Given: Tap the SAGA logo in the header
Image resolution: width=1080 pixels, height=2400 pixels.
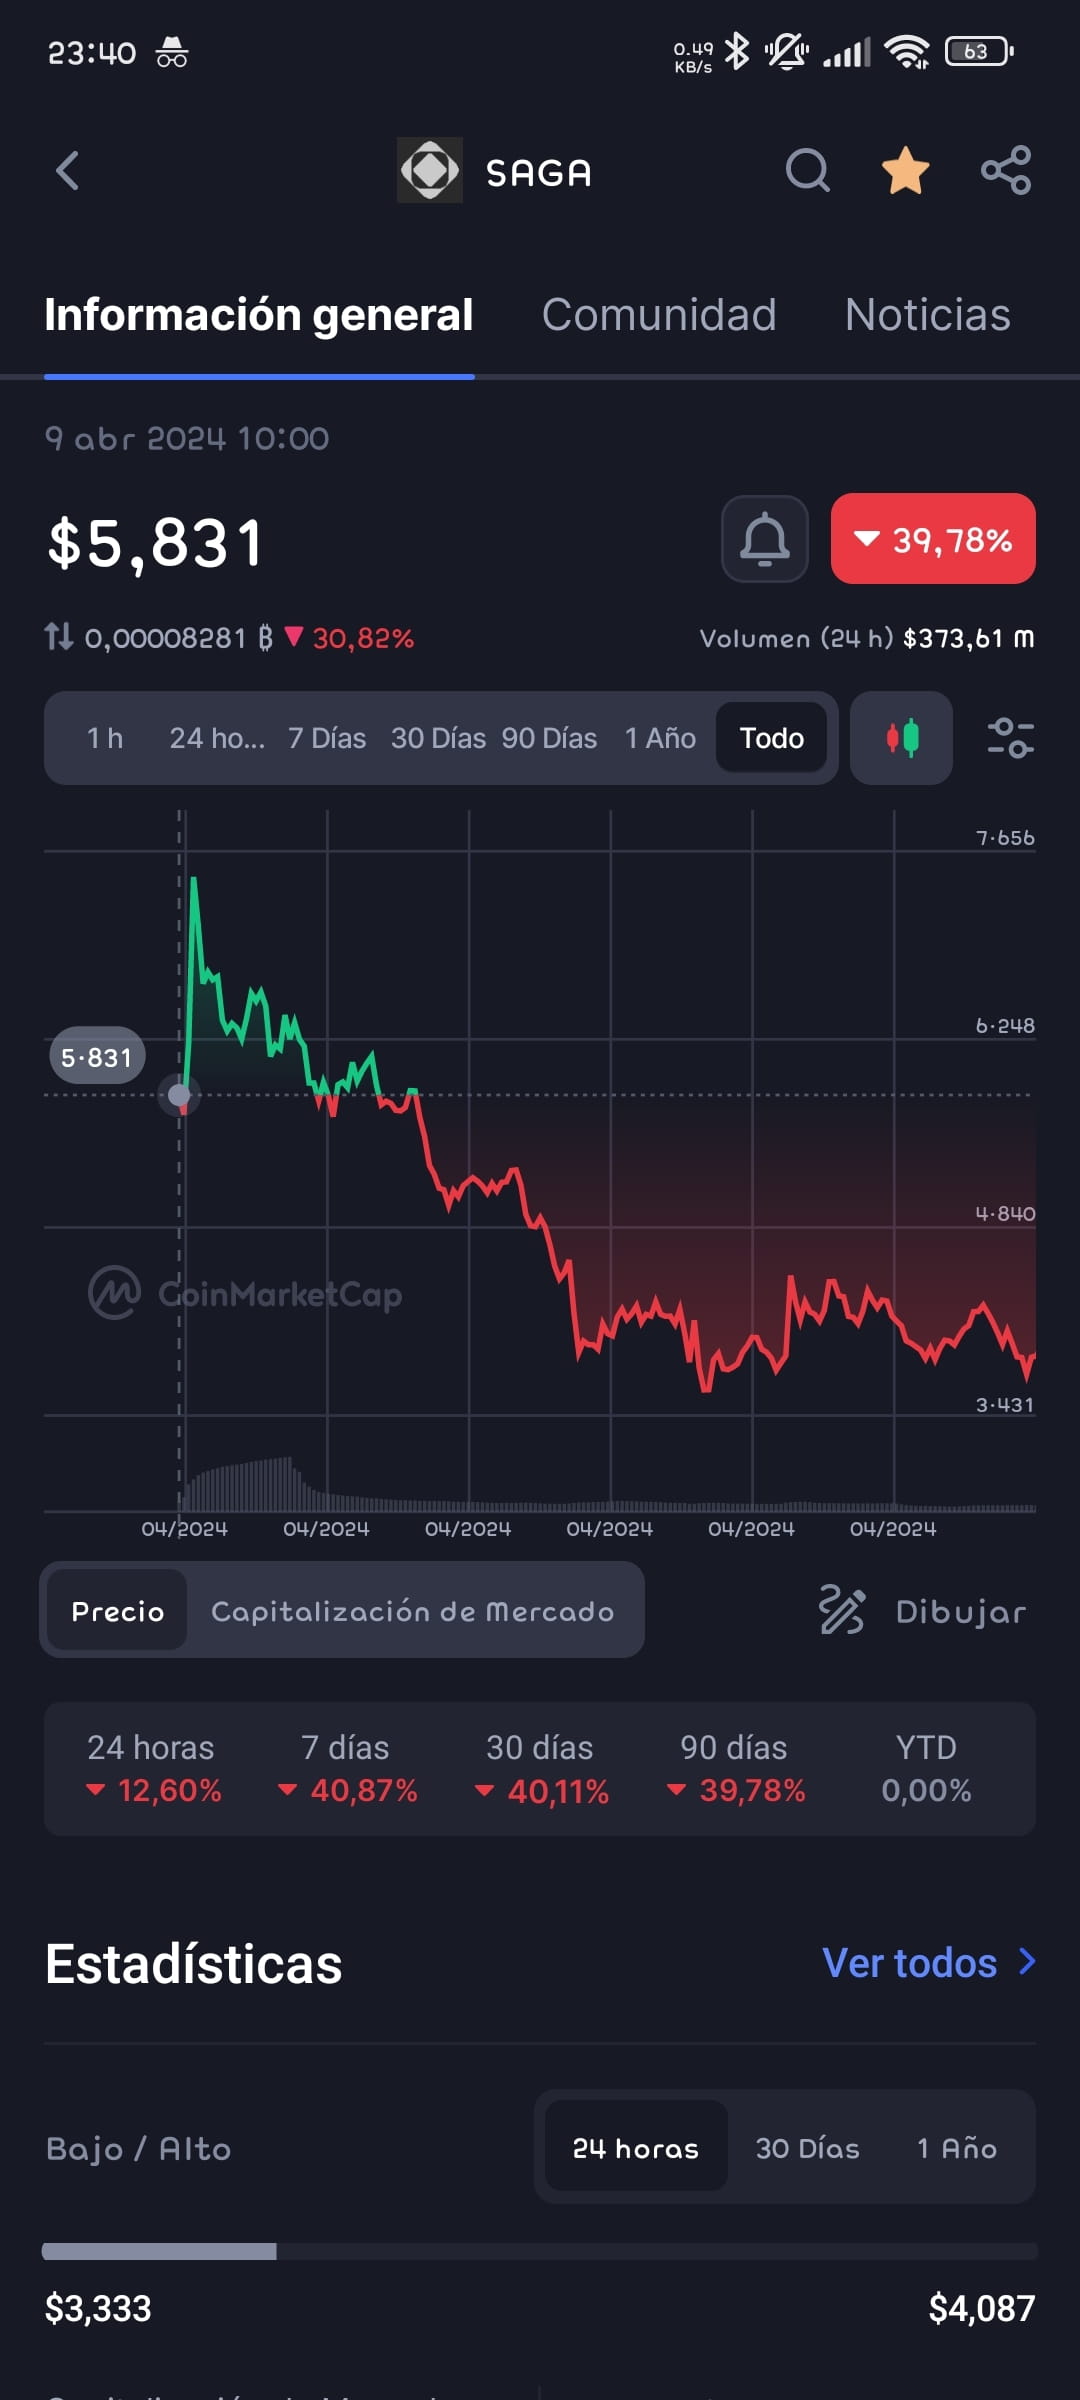Looking at the screenshot, I should coord(430,170).
